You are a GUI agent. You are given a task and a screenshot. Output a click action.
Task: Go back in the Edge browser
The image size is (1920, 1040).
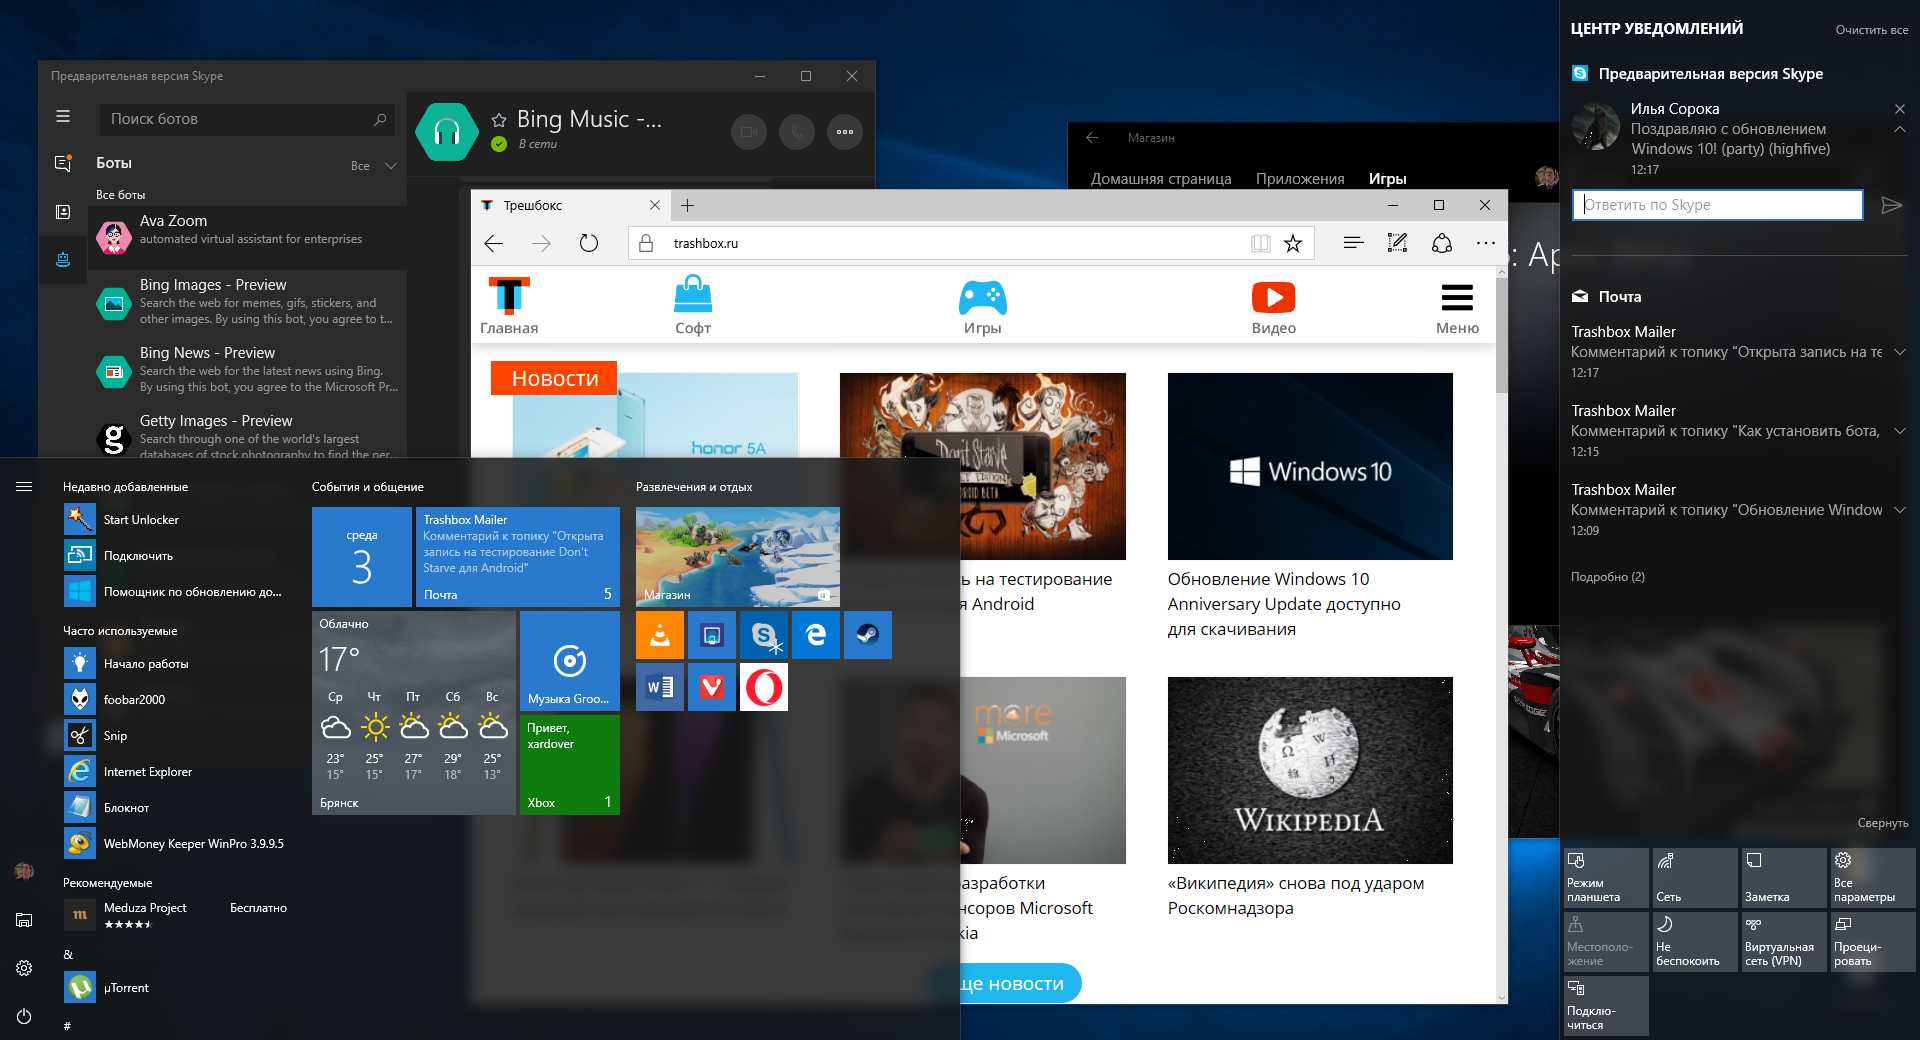click(494, 243)
